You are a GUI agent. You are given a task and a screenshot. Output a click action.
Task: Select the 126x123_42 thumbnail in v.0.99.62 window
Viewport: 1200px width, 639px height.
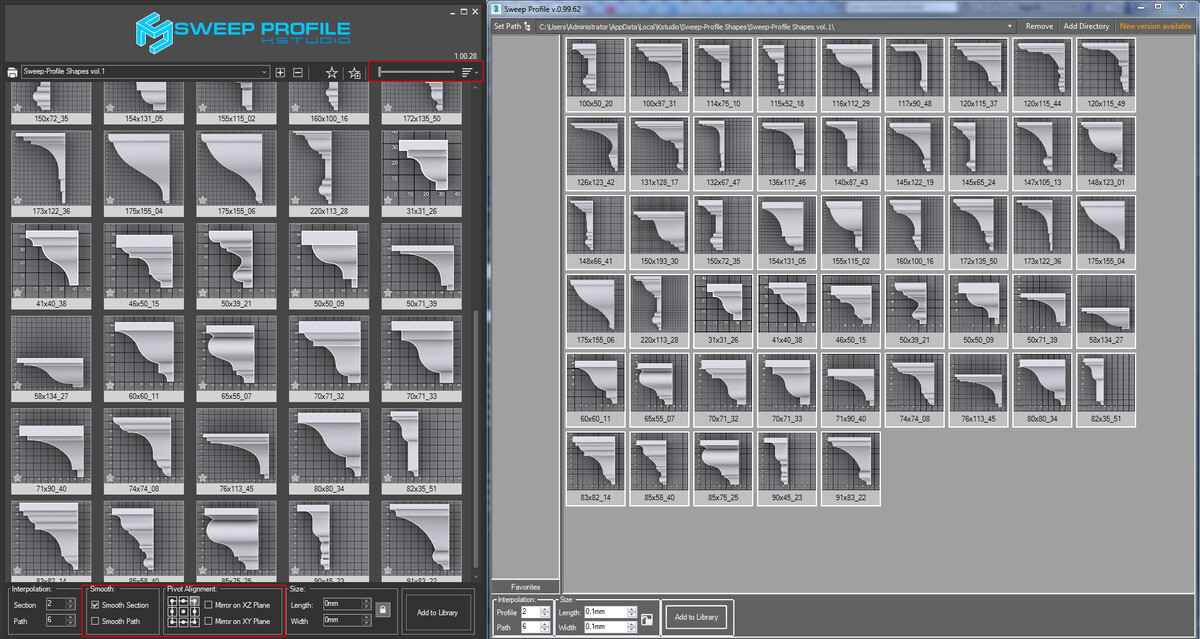pyautogui.click(x=596, y=152)
